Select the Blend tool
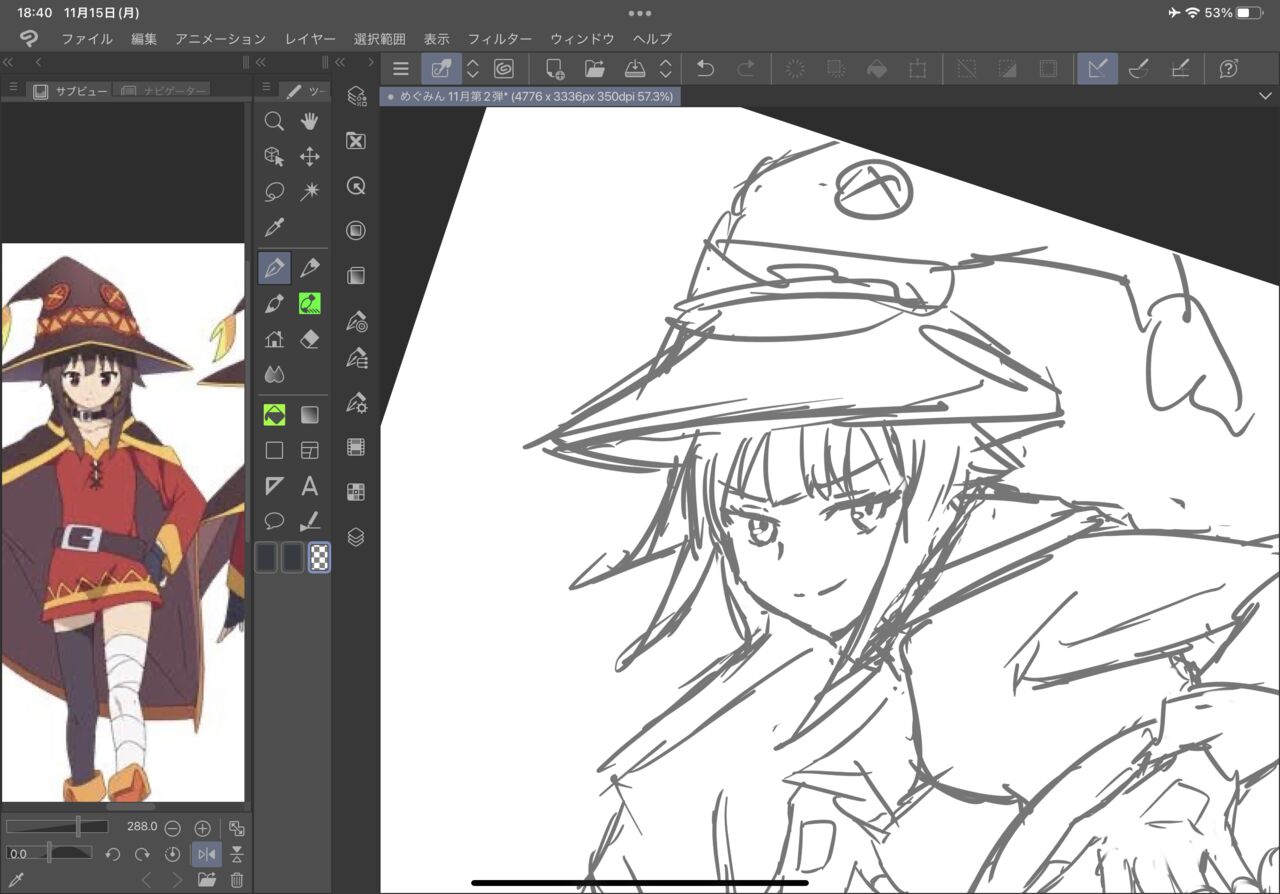Image resolution: width=1280 pixels, height=894 pixels. (x=274, y=374)
